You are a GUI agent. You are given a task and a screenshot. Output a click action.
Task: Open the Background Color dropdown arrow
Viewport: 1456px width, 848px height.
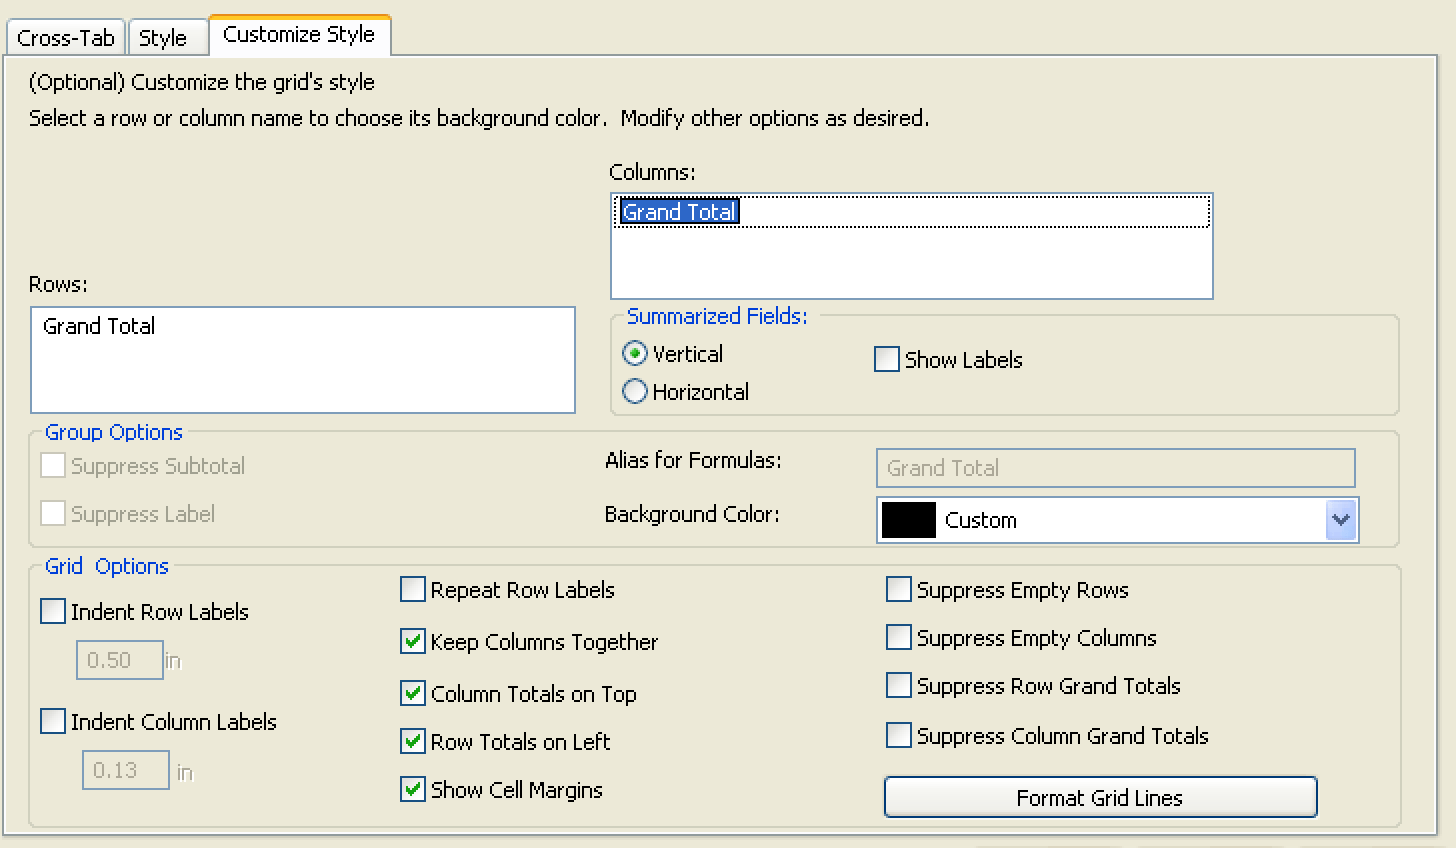pos(1340,520)
